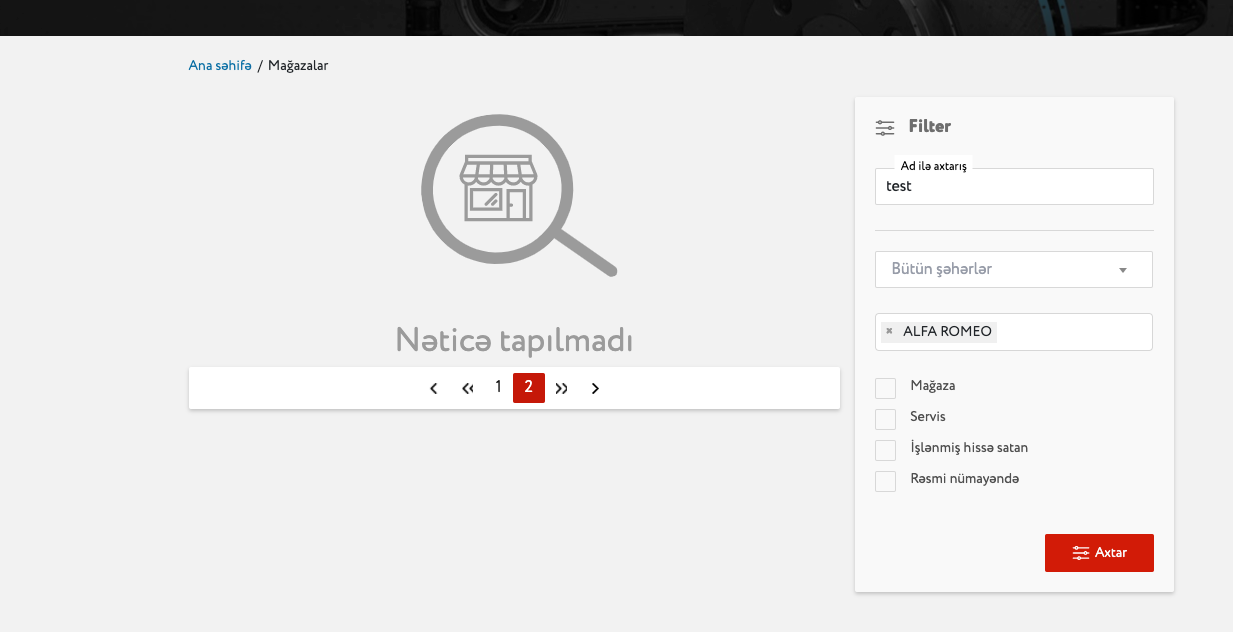Click the Mağazalar breadcrumb item
Image resolution: width=1233 pixels, height=632 pixels.
pos(298,66)
